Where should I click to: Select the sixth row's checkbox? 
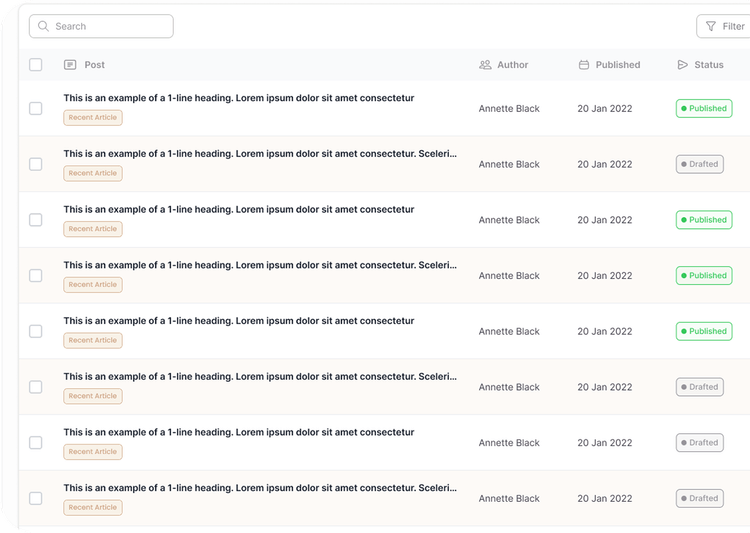pyautogui.click(x=36, y=387)
